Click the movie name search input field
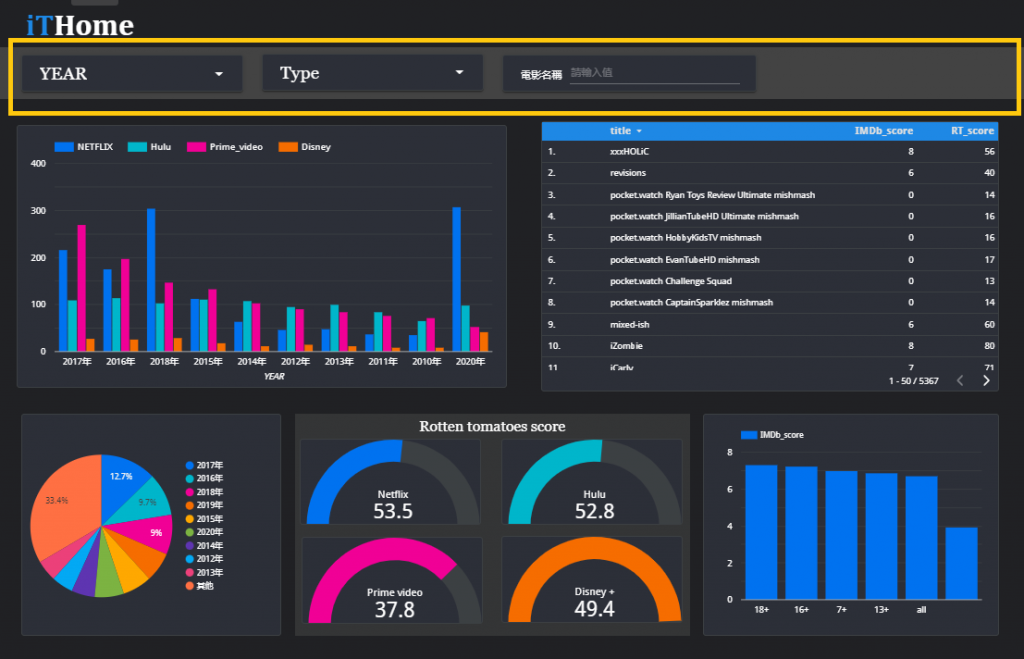The image size is (1024, 659). [654, 73]
